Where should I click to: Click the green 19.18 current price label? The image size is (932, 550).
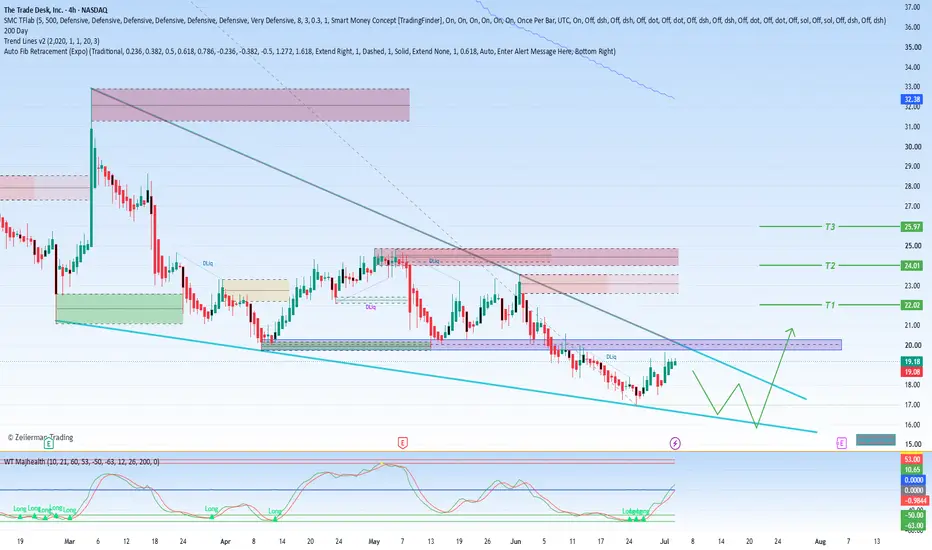[912, 362]
